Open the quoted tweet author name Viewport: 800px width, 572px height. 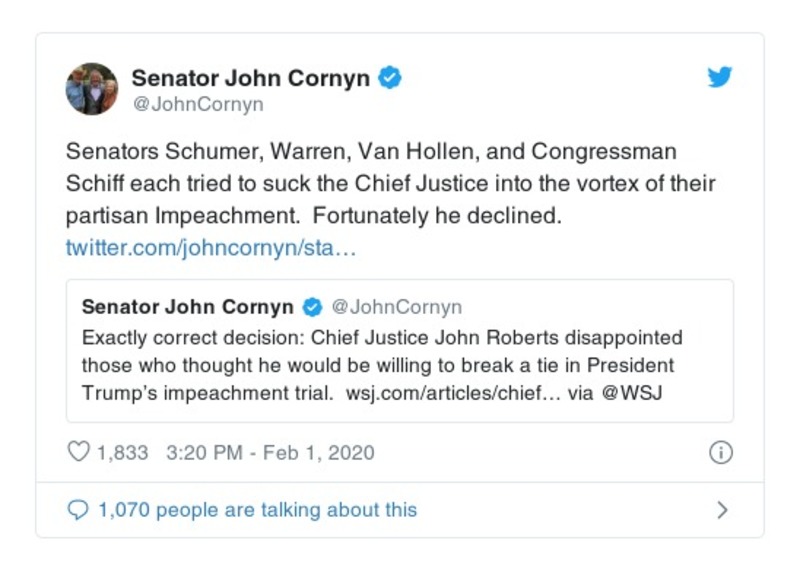coord(188,306)
